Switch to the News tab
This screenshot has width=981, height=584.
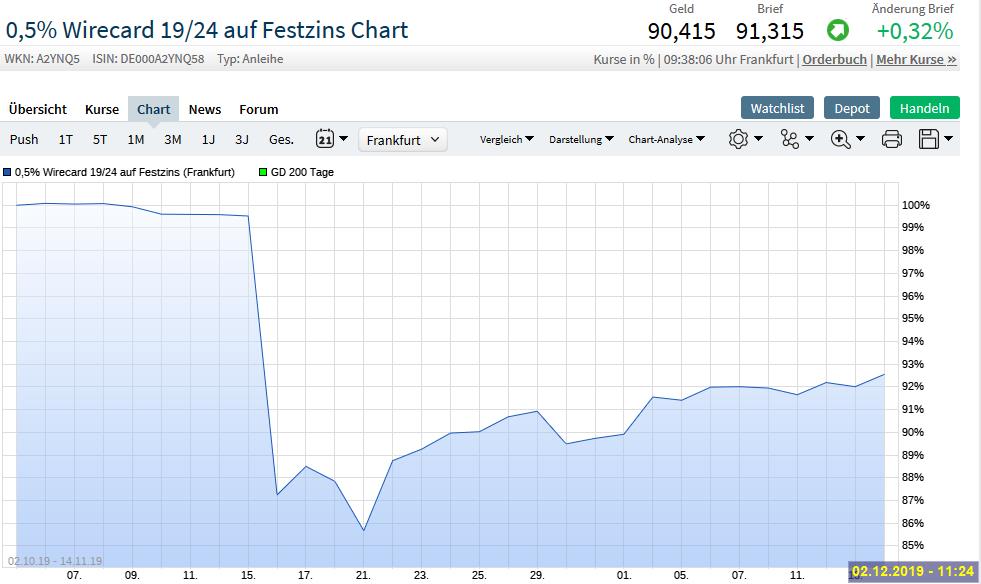click(204, 109)
